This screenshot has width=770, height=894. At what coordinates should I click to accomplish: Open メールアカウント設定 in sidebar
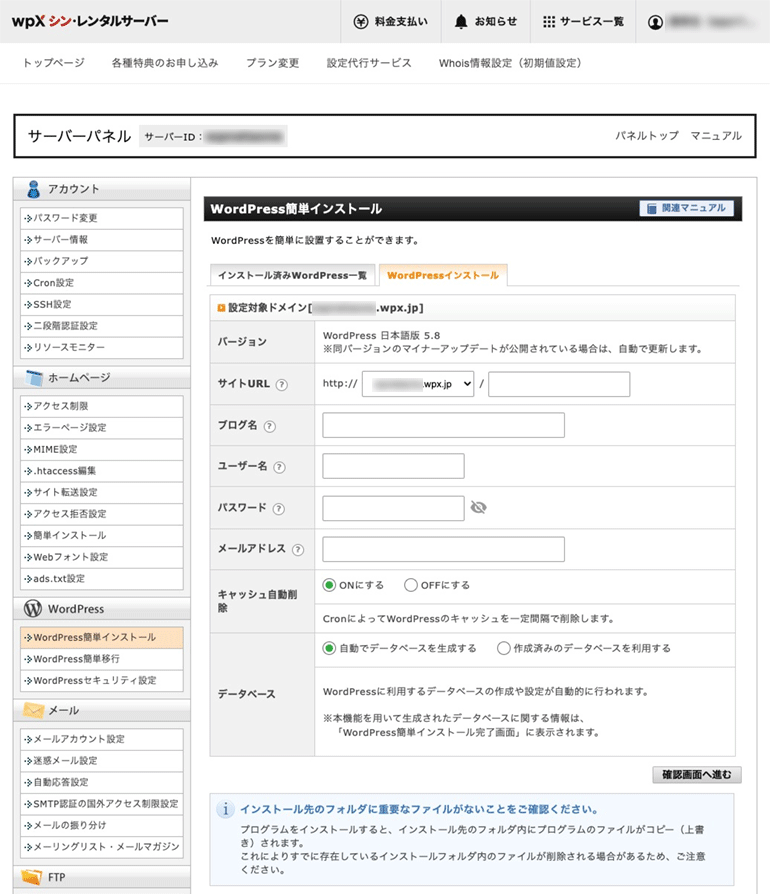[102, 739]
